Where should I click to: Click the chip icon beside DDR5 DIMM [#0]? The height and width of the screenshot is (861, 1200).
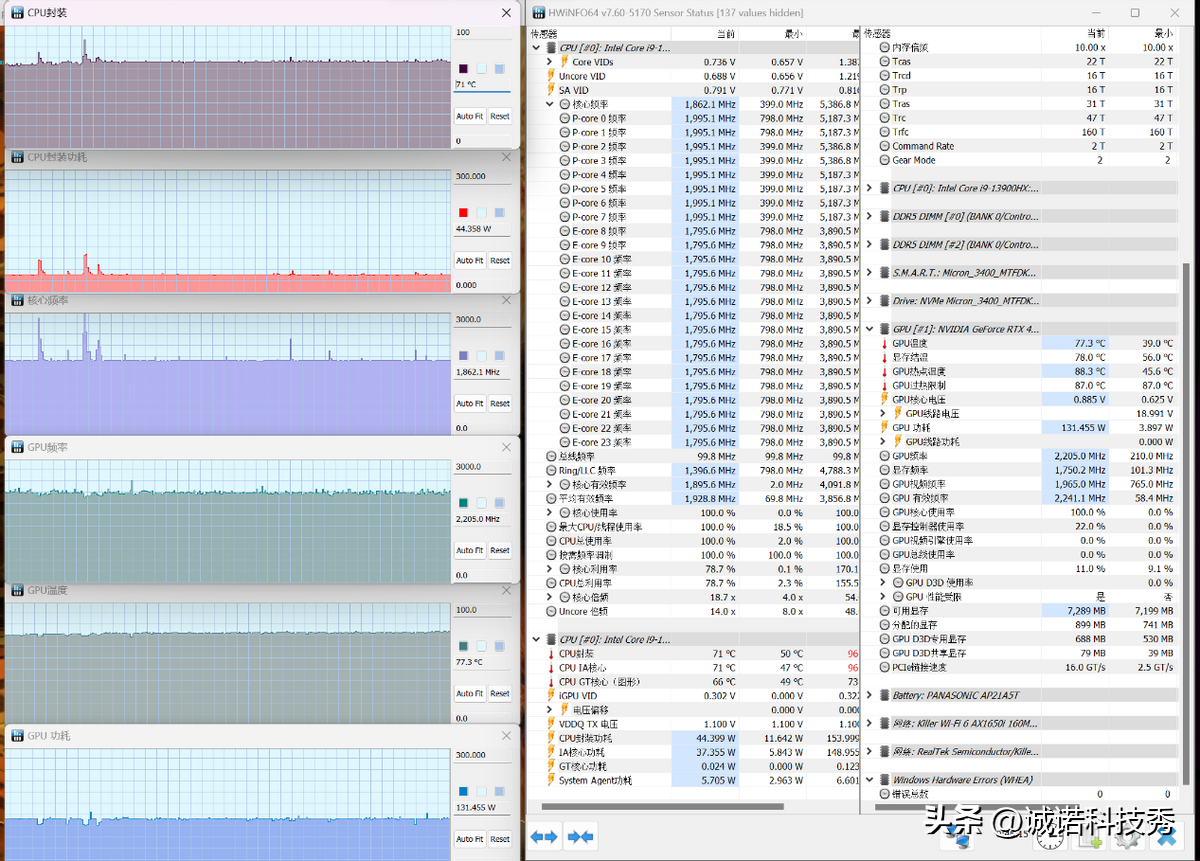coord(883,216)
